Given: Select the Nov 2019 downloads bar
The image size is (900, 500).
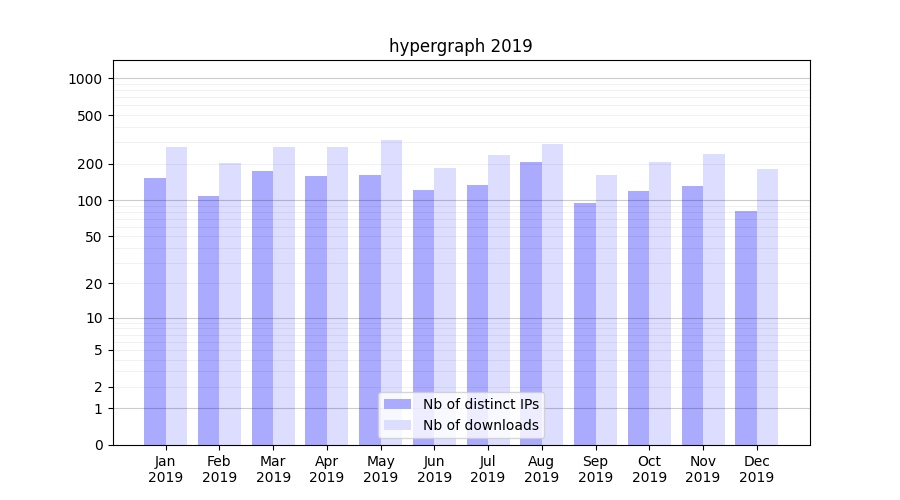Looking at the screenshot, I should click(x=714, y=299).
